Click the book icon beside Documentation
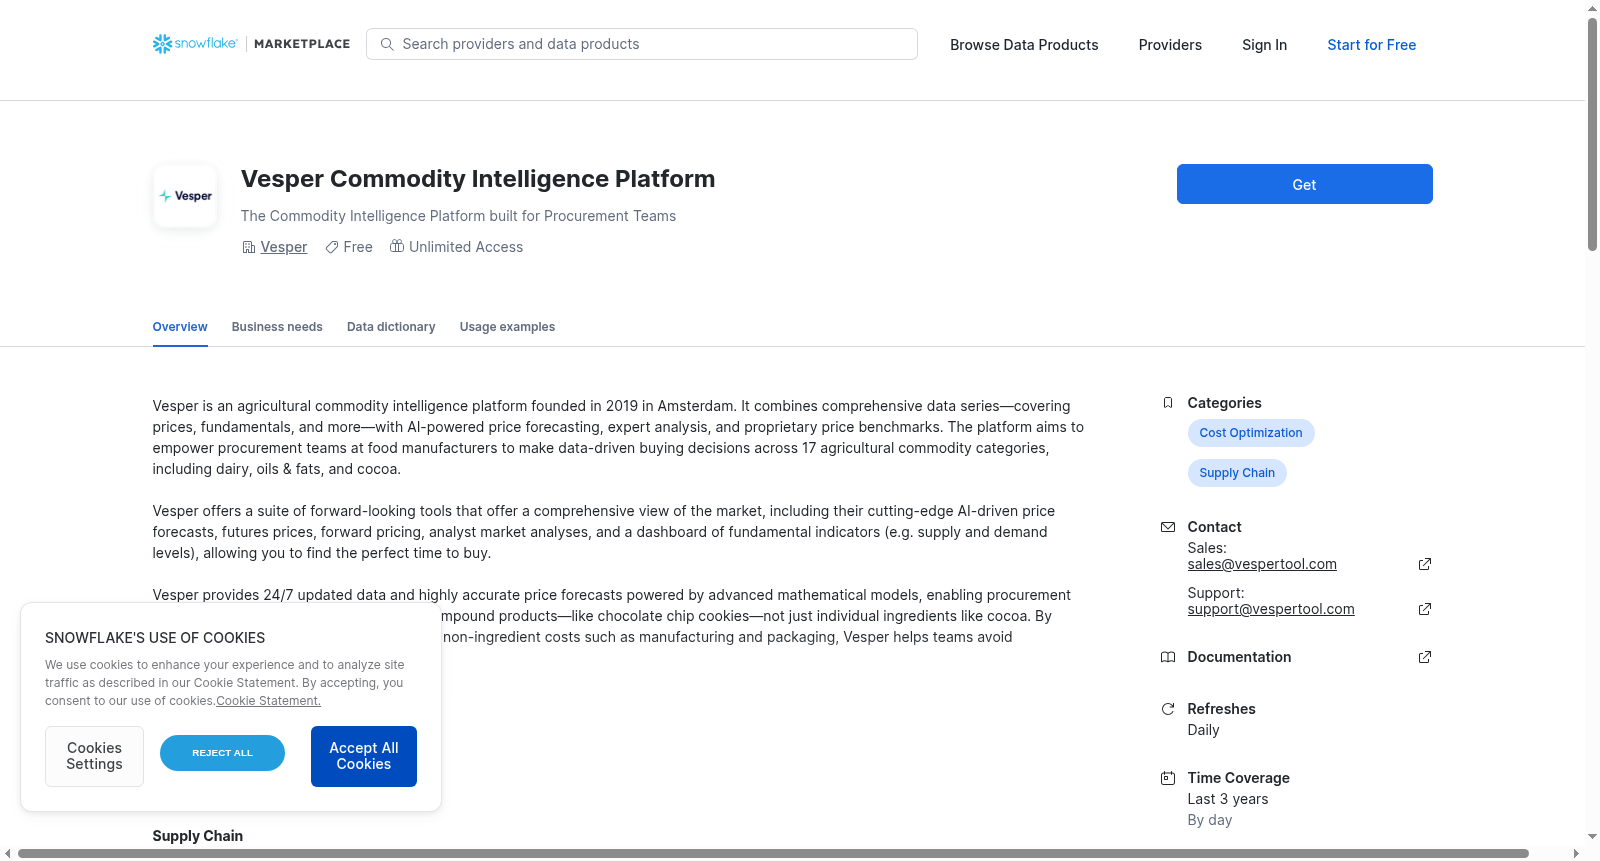The height and width of the screenshot is (861, 1600). [x=1168, y=657]
